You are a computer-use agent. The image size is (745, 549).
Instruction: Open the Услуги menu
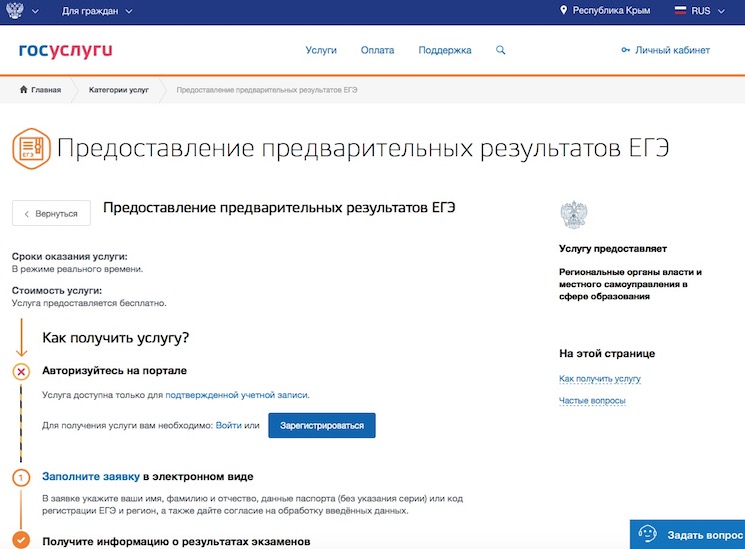(321, 50)
